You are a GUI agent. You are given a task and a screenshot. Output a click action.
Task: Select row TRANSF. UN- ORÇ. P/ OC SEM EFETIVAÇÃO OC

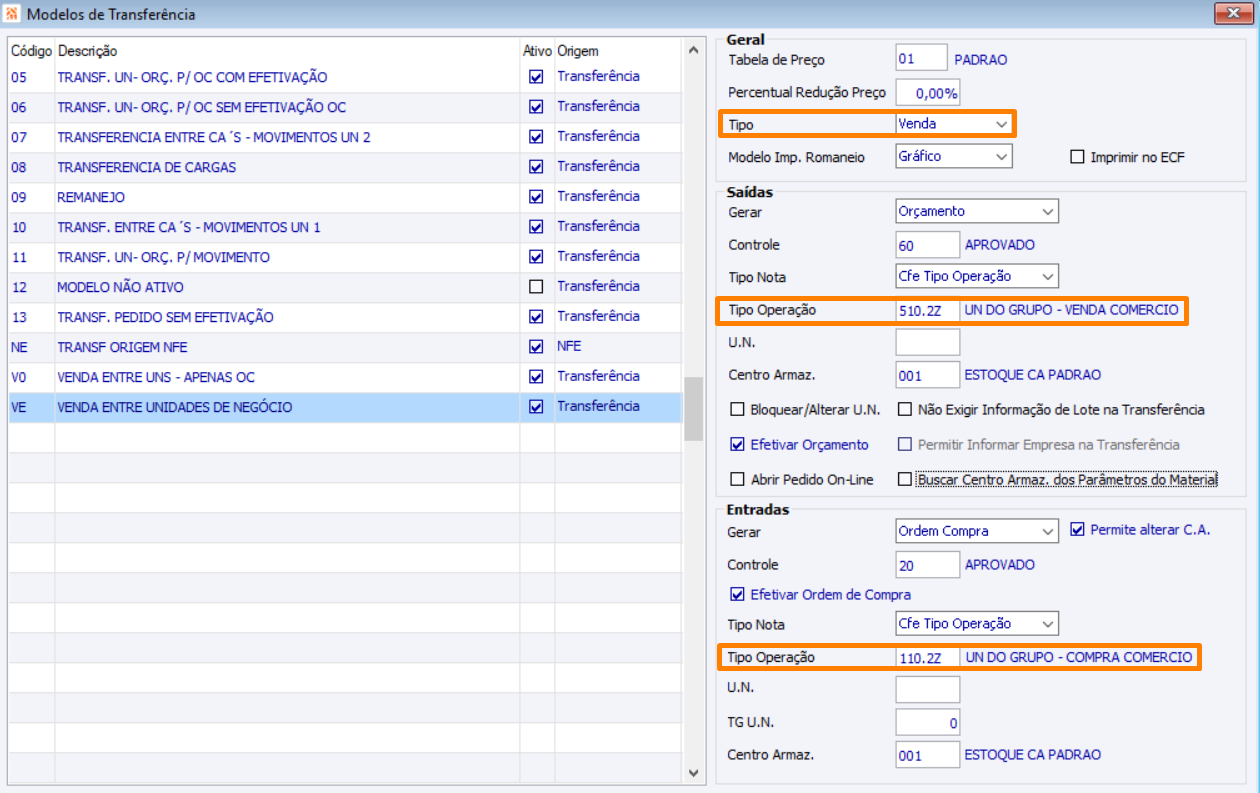[345, 107]
